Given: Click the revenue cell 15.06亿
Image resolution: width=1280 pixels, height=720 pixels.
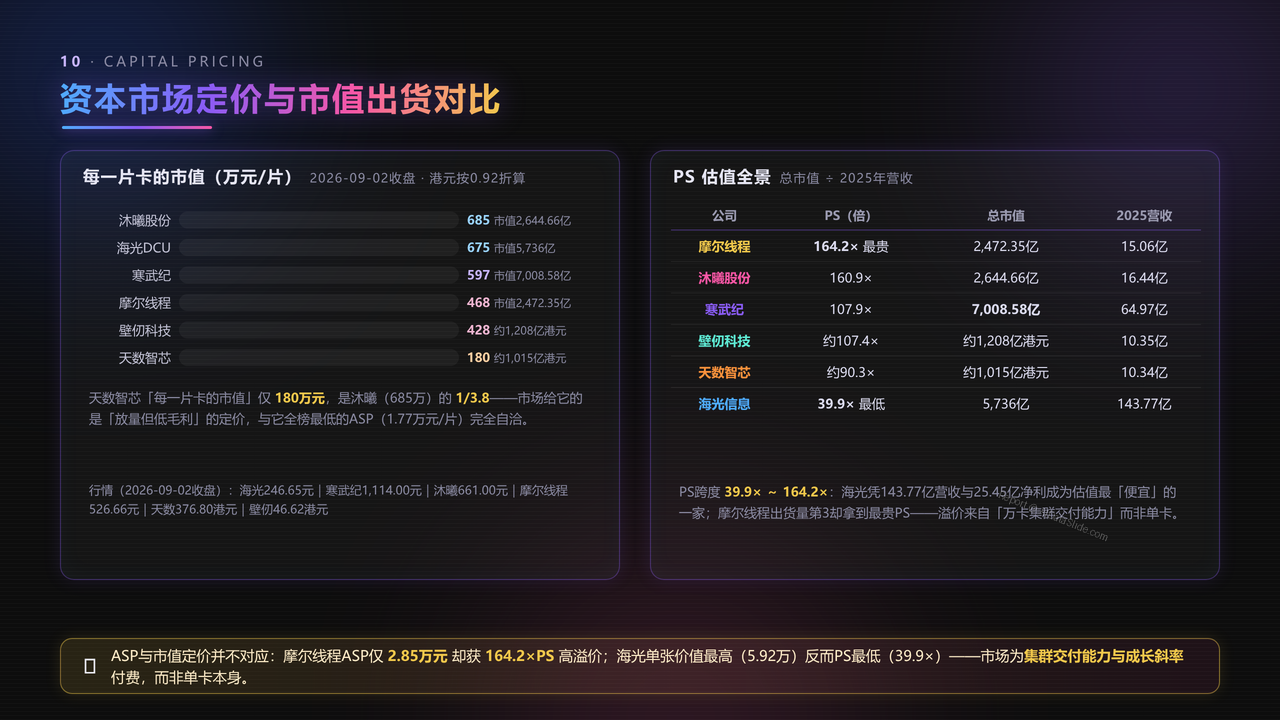Looking at the screenshot, I should [x=1145, y=246].
